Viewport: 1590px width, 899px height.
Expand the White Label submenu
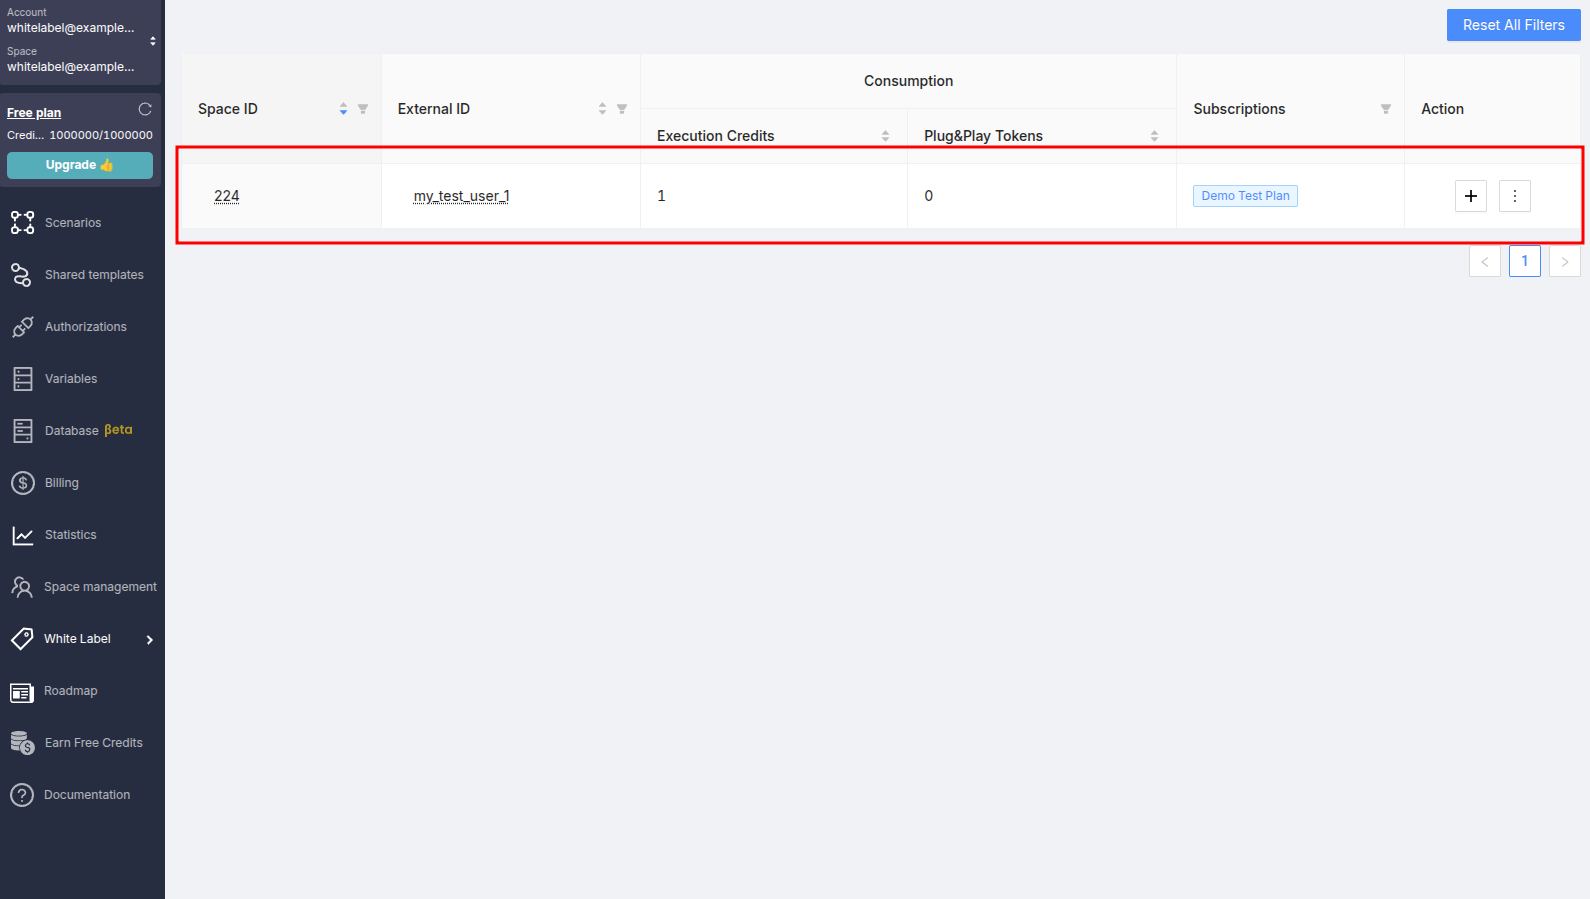[x=150, y=640]
